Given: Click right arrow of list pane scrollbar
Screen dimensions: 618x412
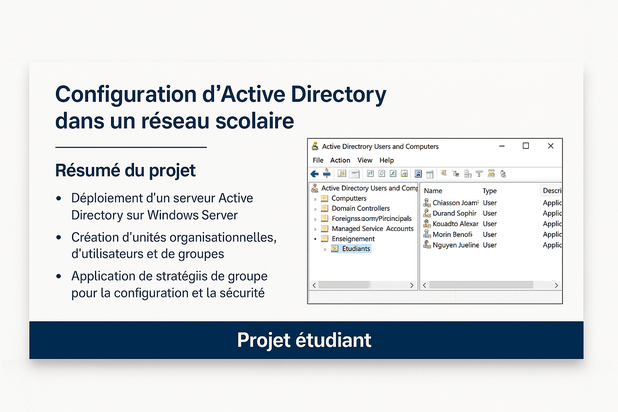Looking at the screenshot, I should [x=556, y=285].
